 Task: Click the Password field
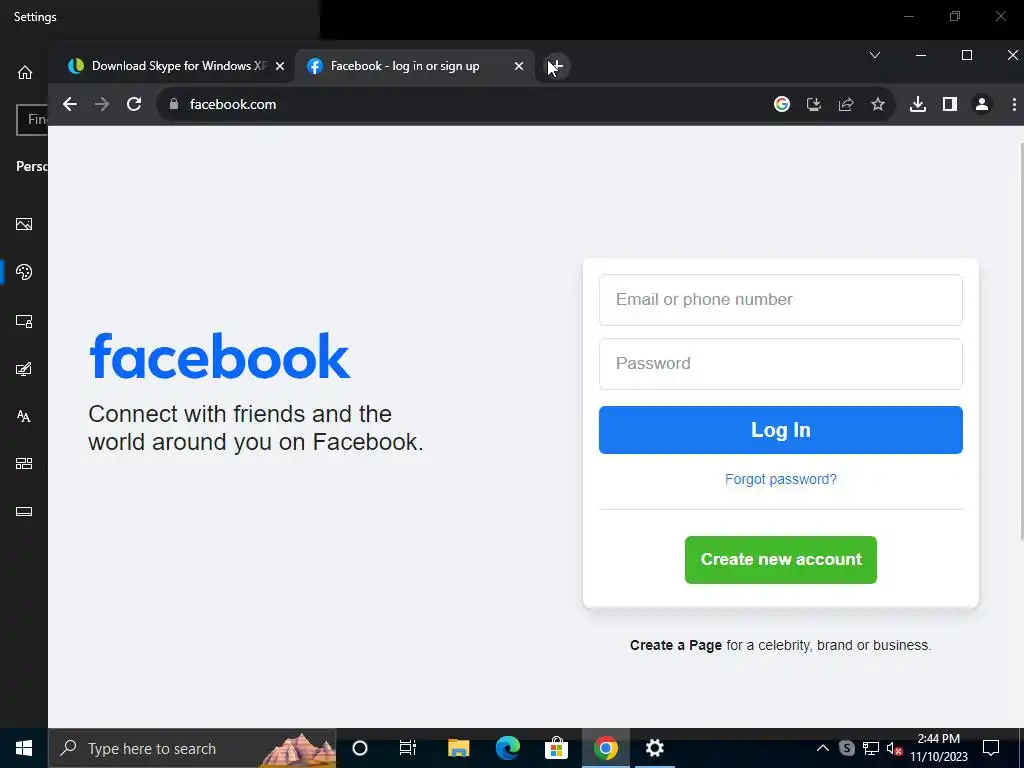pyautogui.click(x=780, y=364)
